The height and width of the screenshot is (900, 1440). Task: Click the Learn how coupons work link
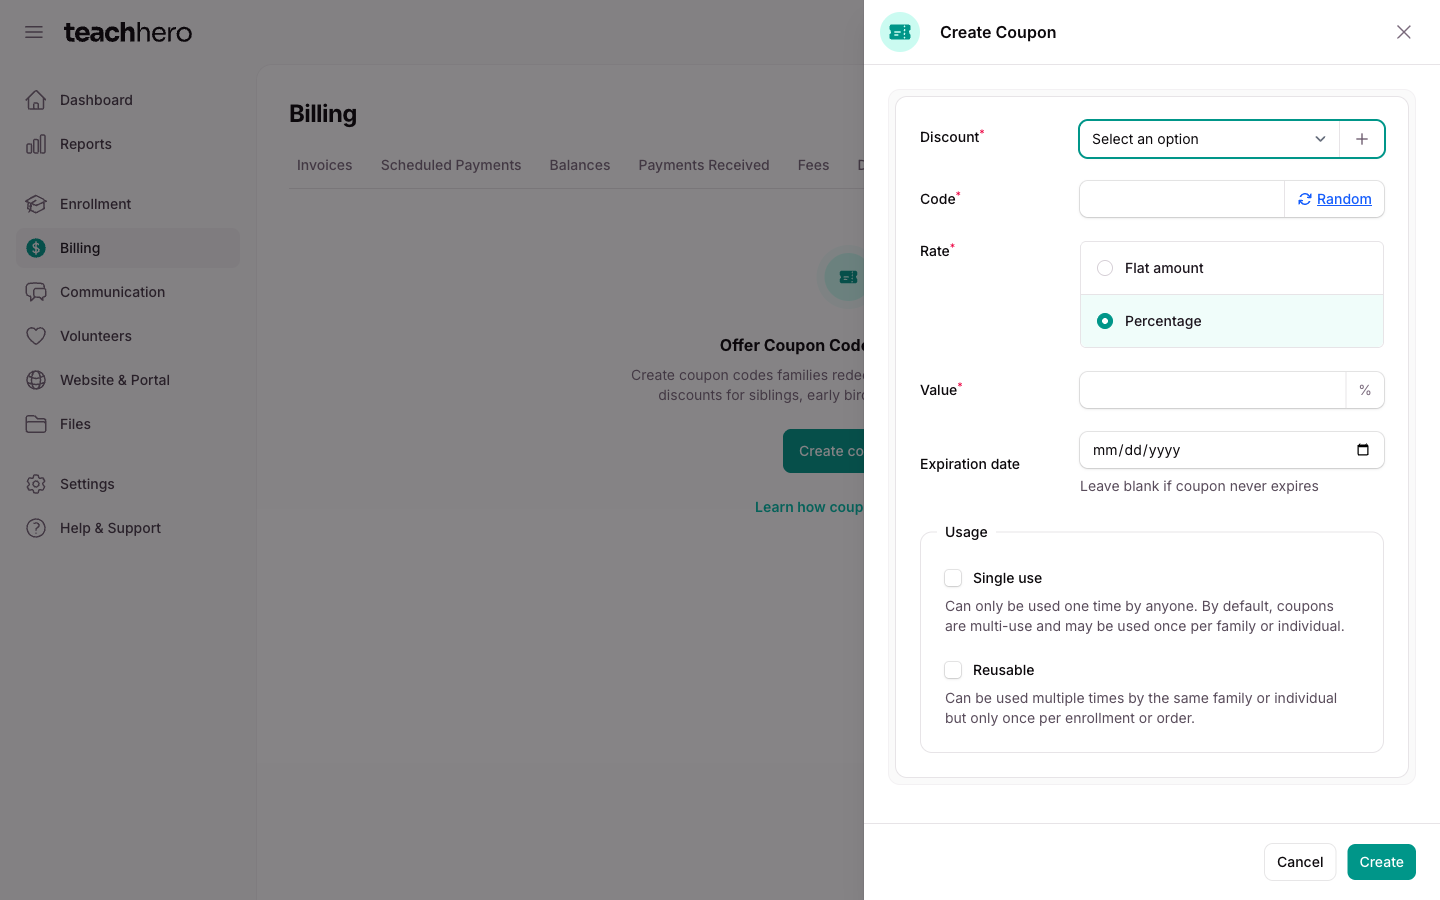tap(809, 507)
